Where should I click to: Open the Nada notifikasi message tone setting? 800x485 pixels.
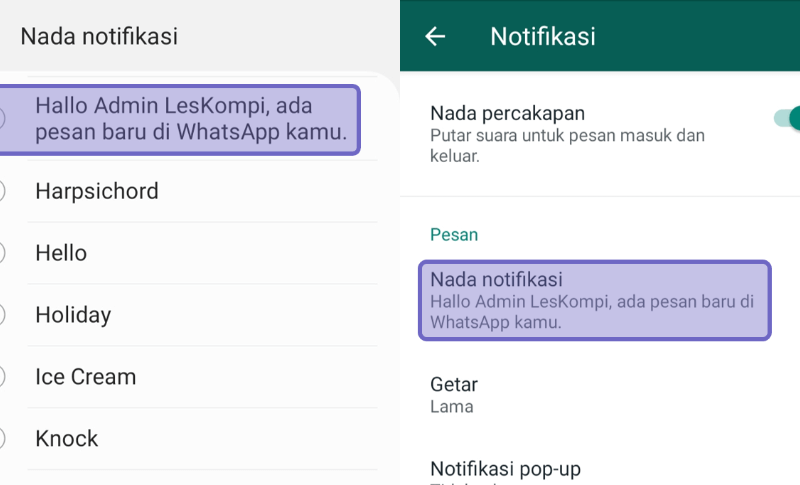pyautogui.click(x=594, y=300)
